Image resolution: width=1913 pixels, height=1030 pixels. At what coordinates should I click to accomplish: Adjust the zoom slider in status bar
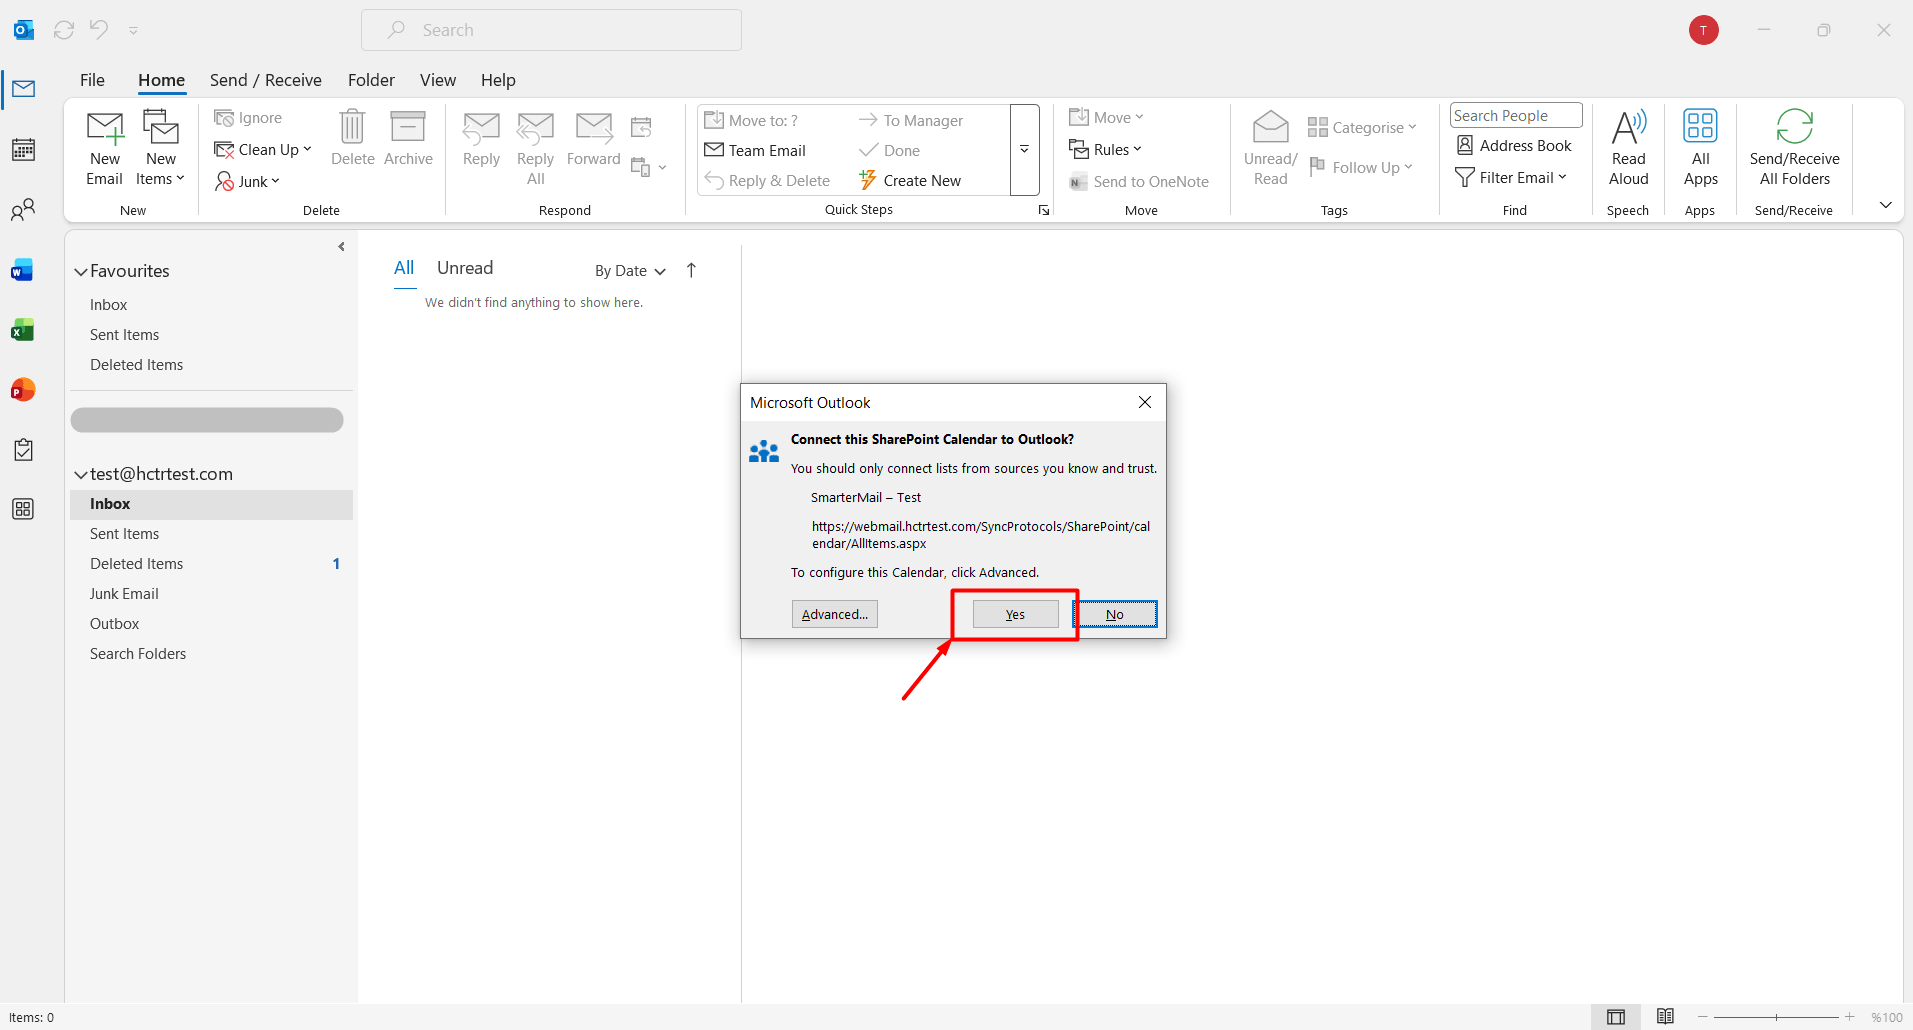1776,1017
